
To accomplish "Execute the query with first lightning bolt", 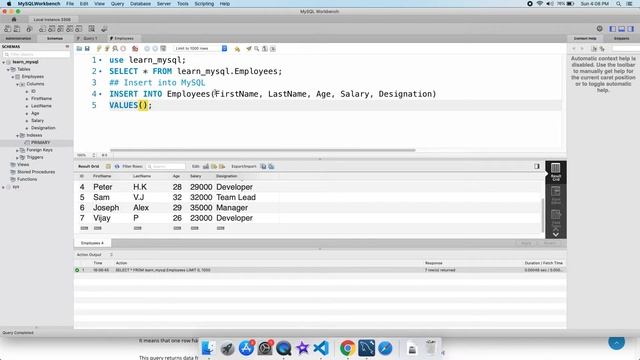I will (x=99, y=49).
